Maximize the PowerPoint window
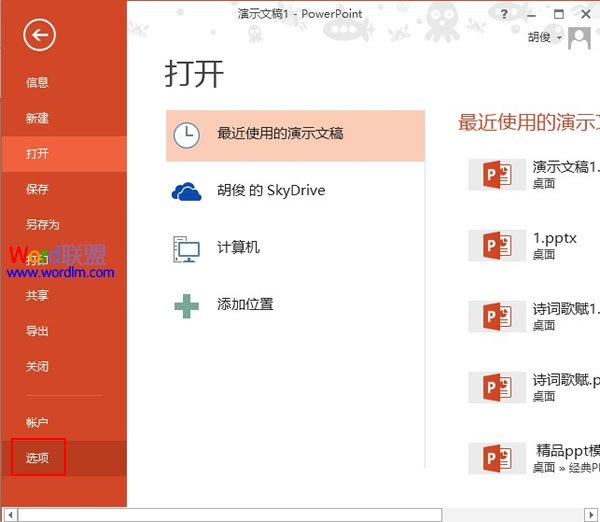This screenshot has width=600, height=522. pos(559,15)
